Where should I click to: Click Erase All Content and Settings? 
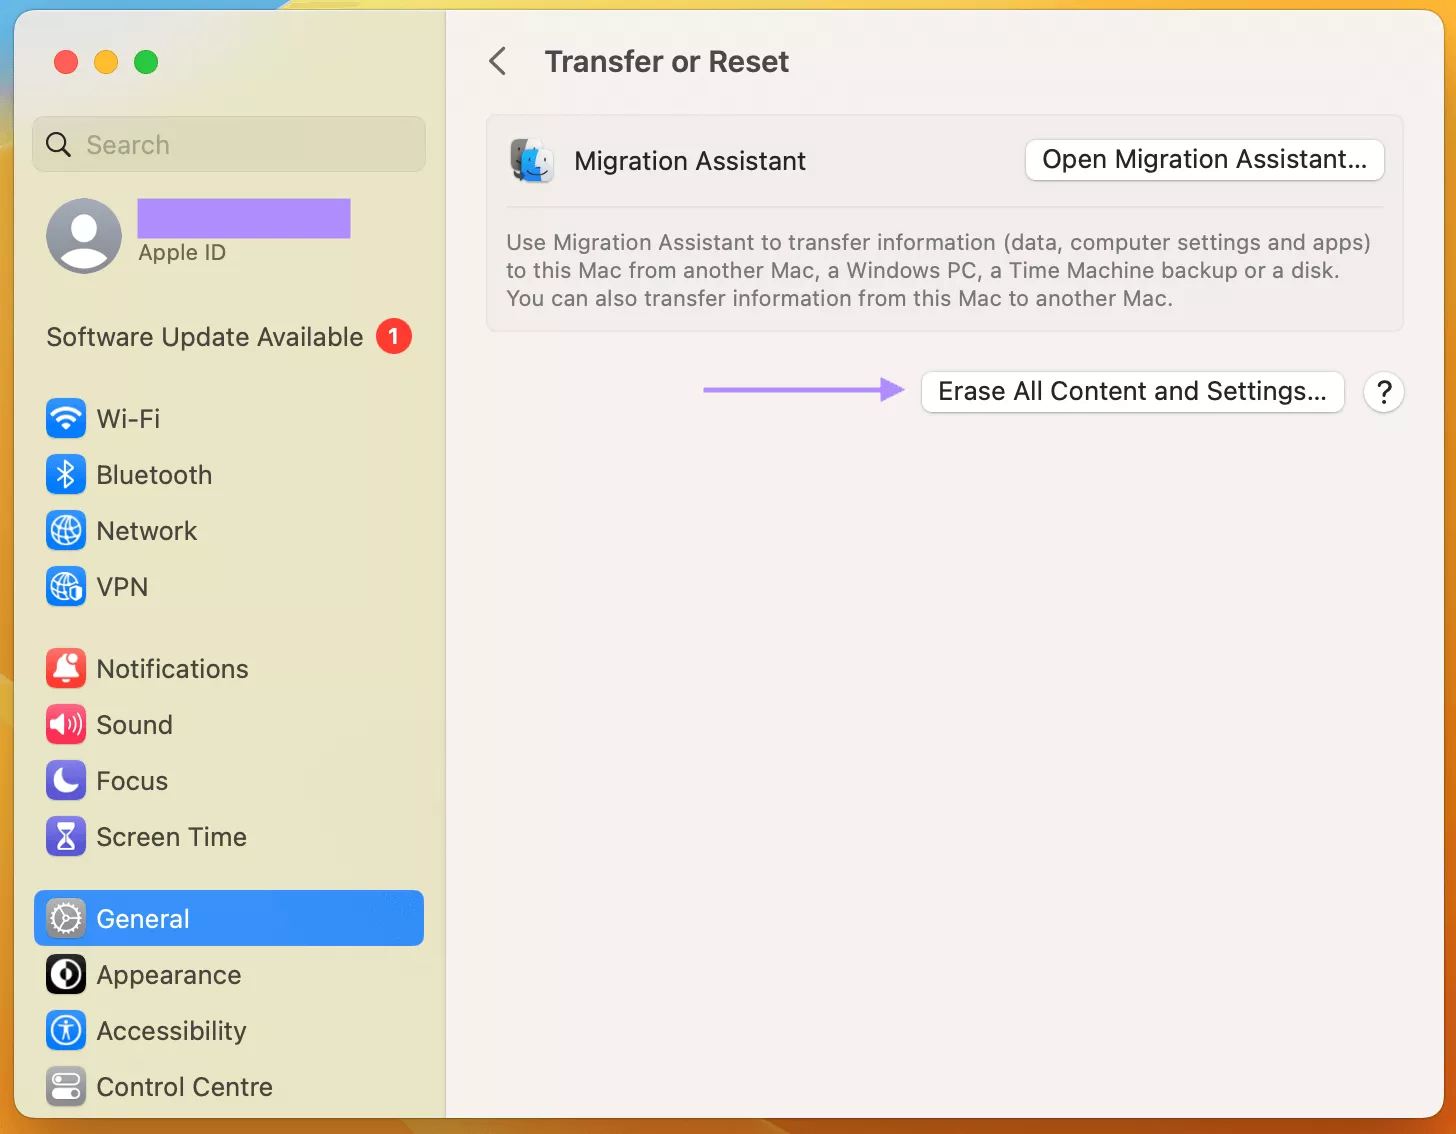(x=1132, y=391)
